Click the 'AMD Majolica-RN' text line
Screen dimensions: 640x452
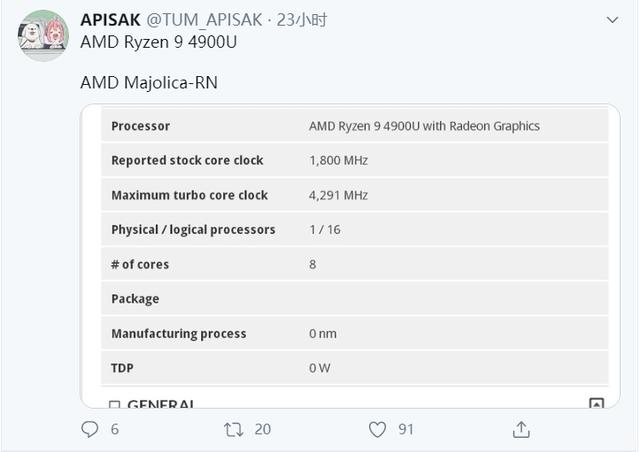coord(149,82)
